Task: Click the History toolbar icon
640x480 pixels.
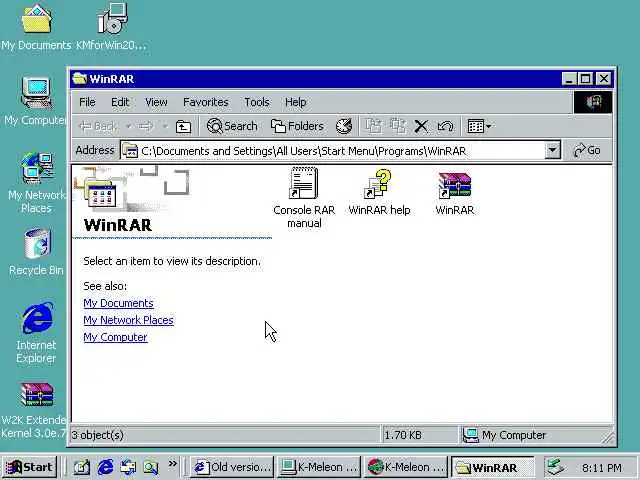Action: click(x=344, y=126)
